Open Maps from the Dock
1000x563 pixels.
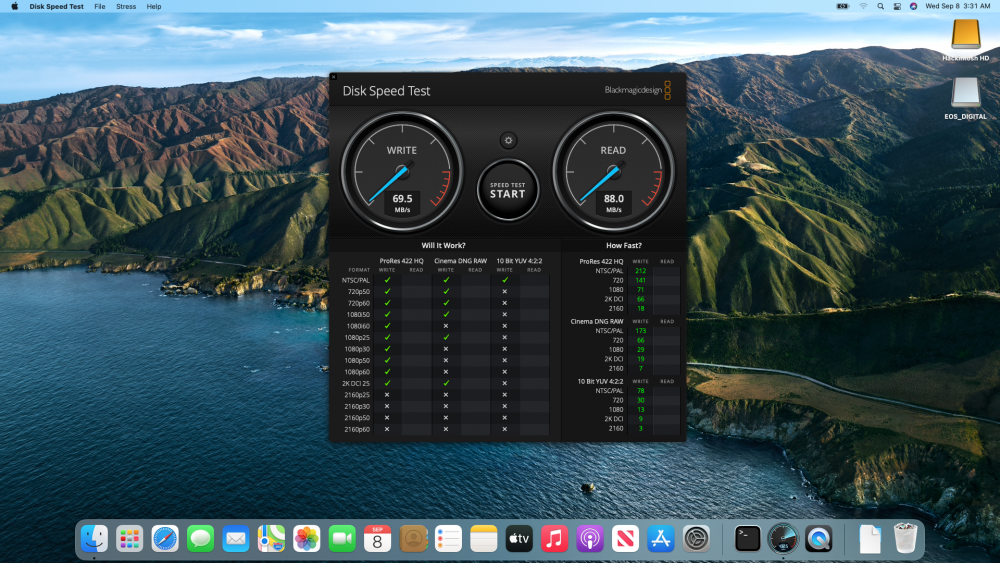tap(271, 539)
